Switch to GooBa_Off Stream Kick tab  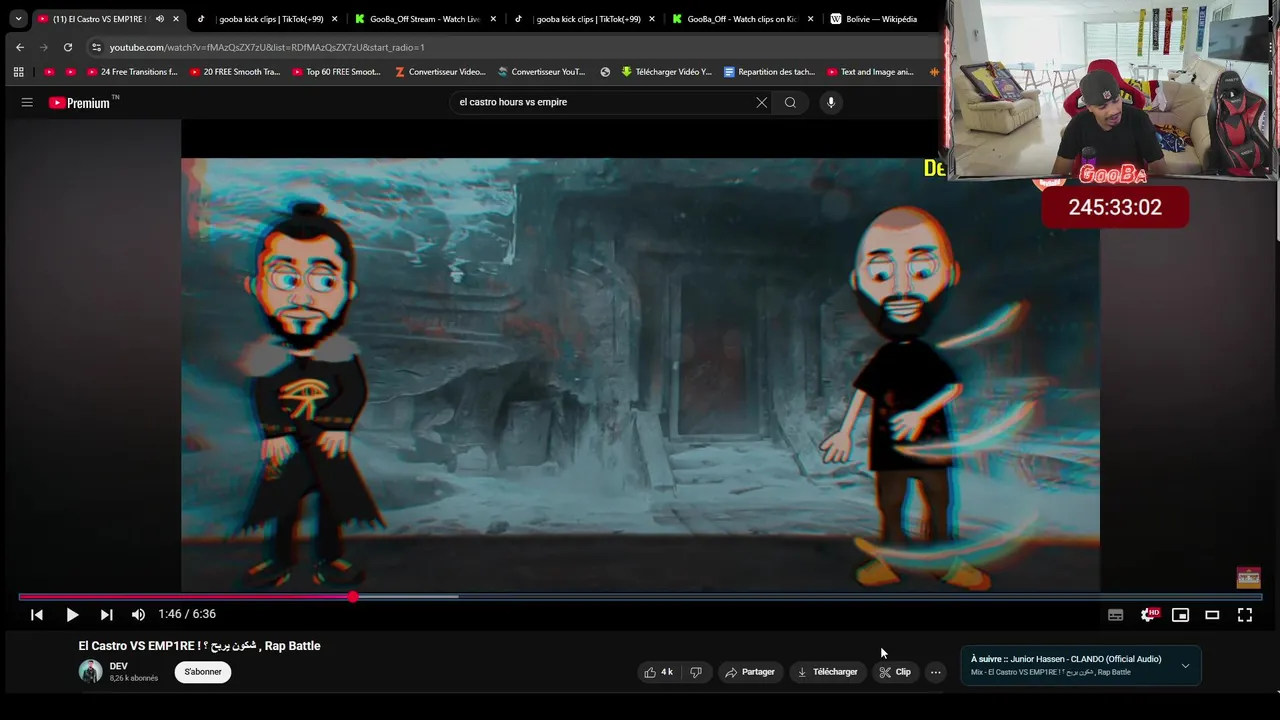426,18
